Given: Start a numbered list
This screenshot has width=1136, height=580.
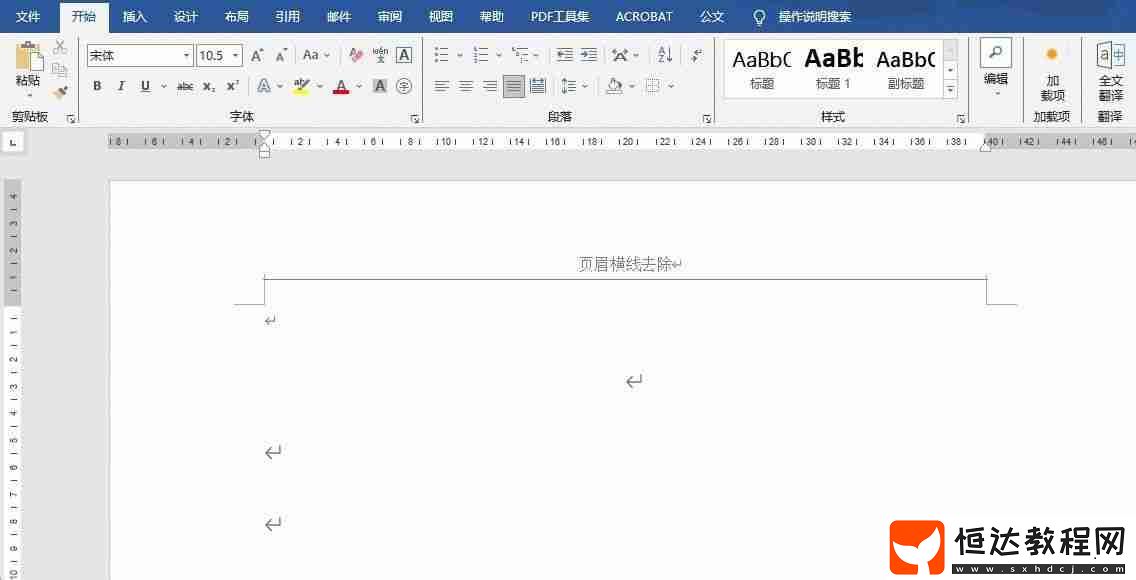Looking at the screenshot, I should tap(480, 55).
